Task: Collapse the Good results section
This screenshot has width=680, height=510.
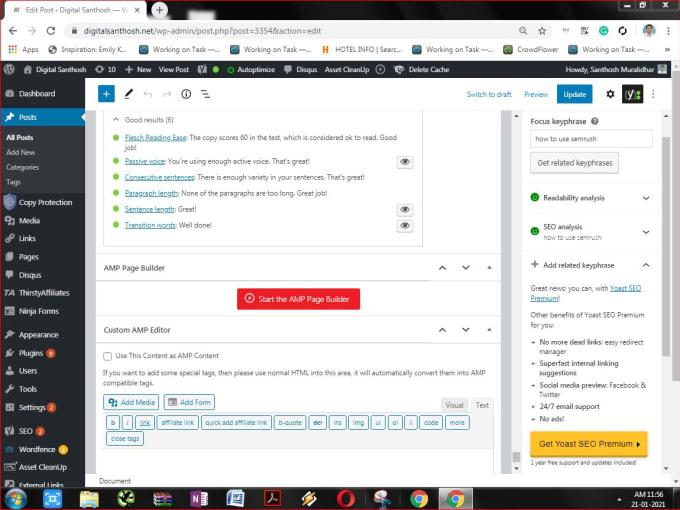Action: (116, 119)
